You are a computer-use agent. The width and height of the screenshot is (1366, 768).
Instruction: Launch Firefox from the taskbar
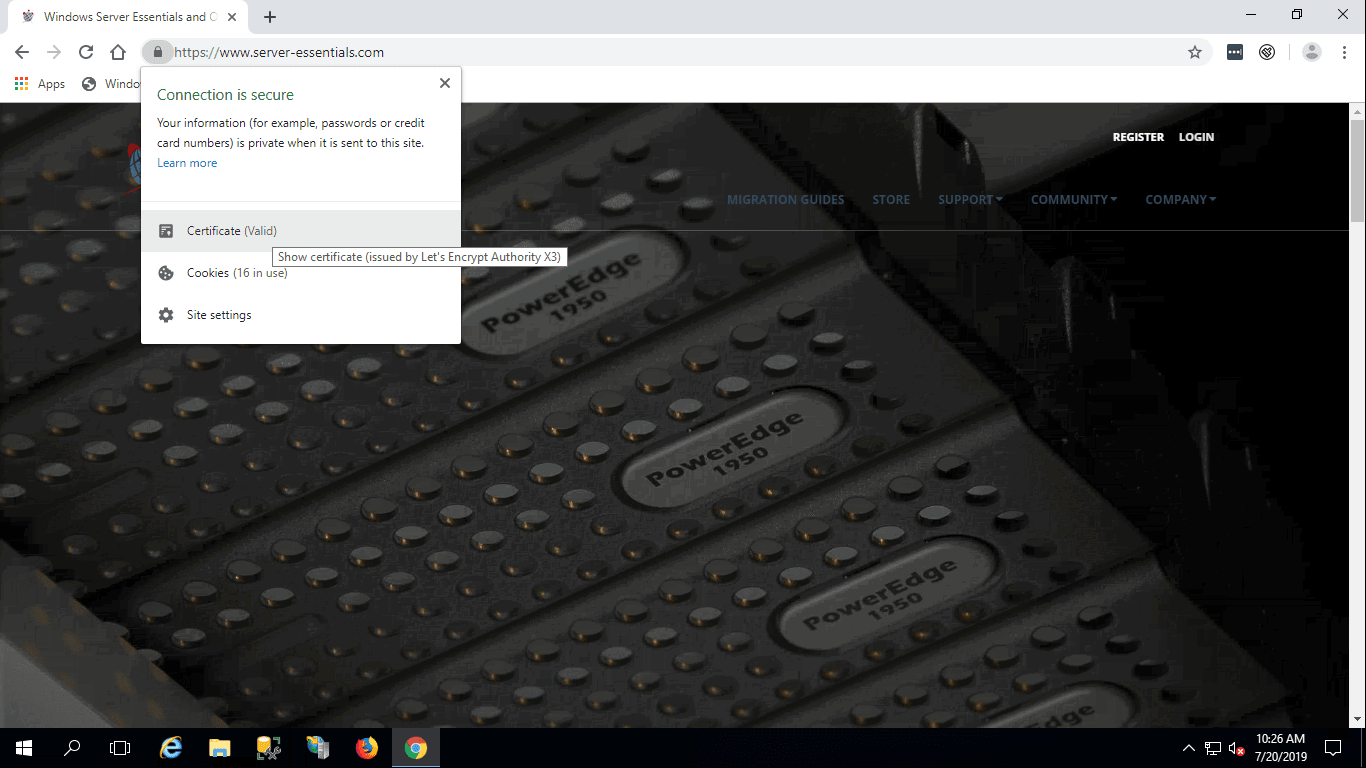click(367, 748)
